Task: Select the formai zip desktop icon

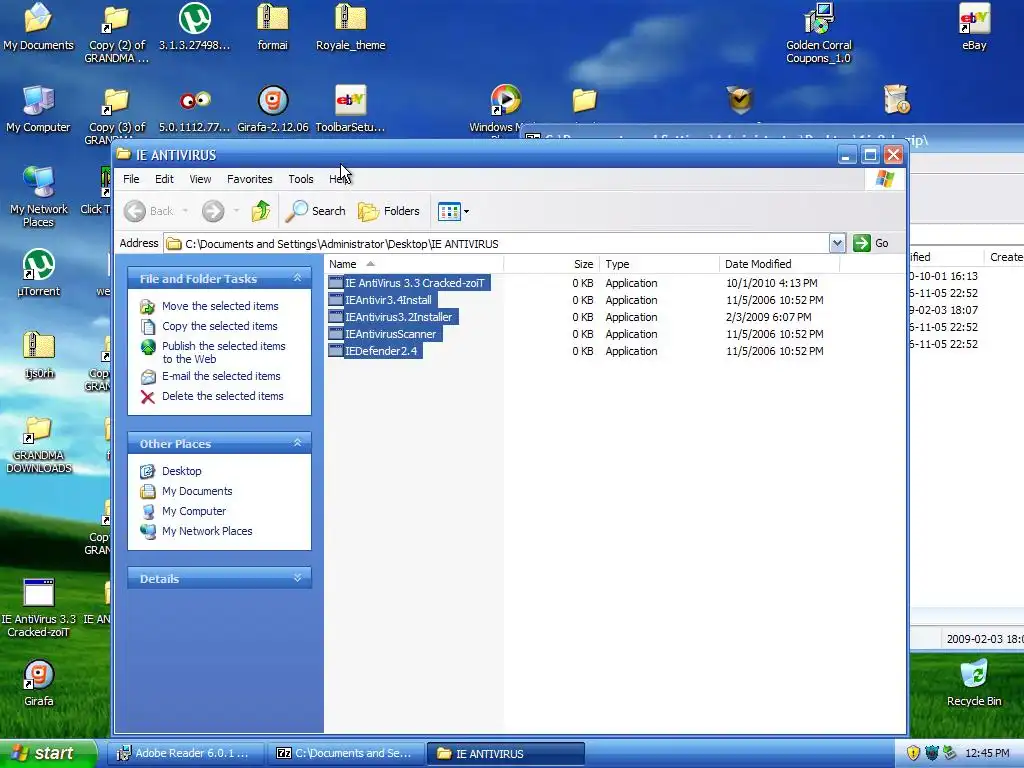Action: coord(272,27)
